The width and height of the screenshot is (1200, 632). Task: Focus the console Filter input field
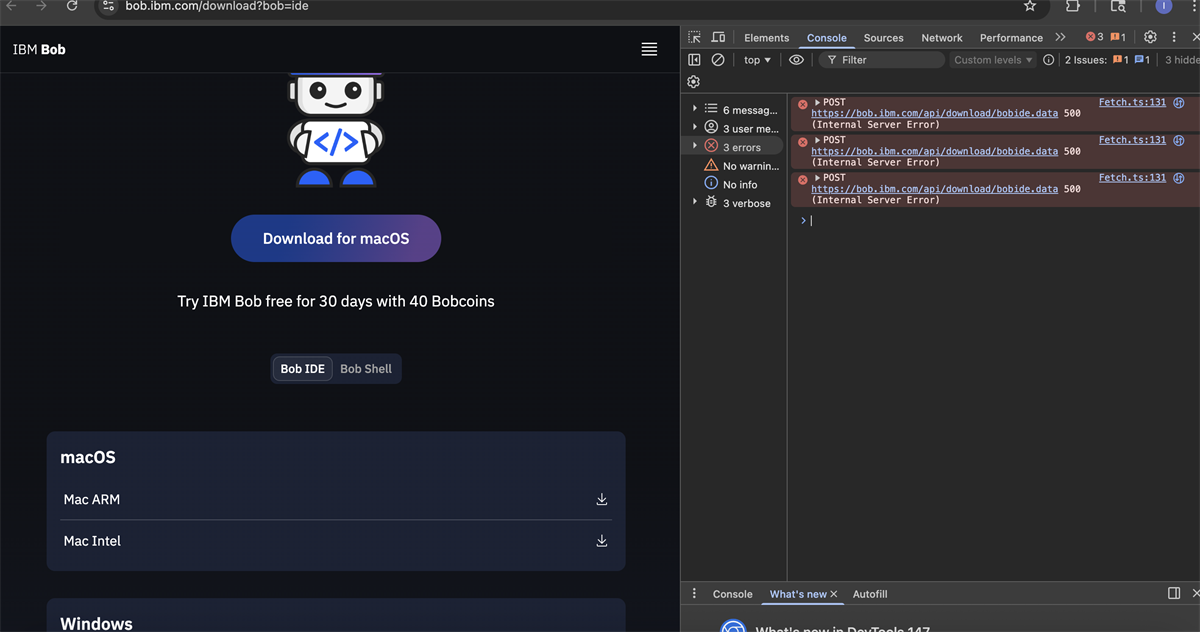click(x=882, y=60)
